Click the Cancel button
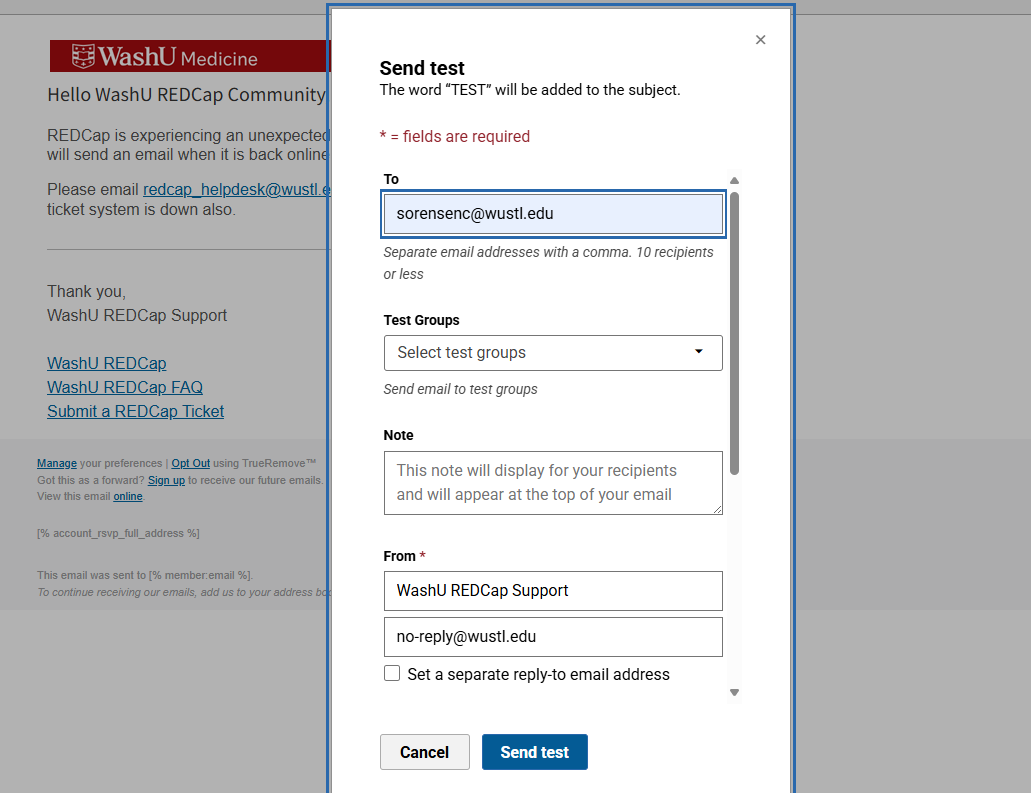The width and height of the screenshot is (1031, 793). coord(425,752)
